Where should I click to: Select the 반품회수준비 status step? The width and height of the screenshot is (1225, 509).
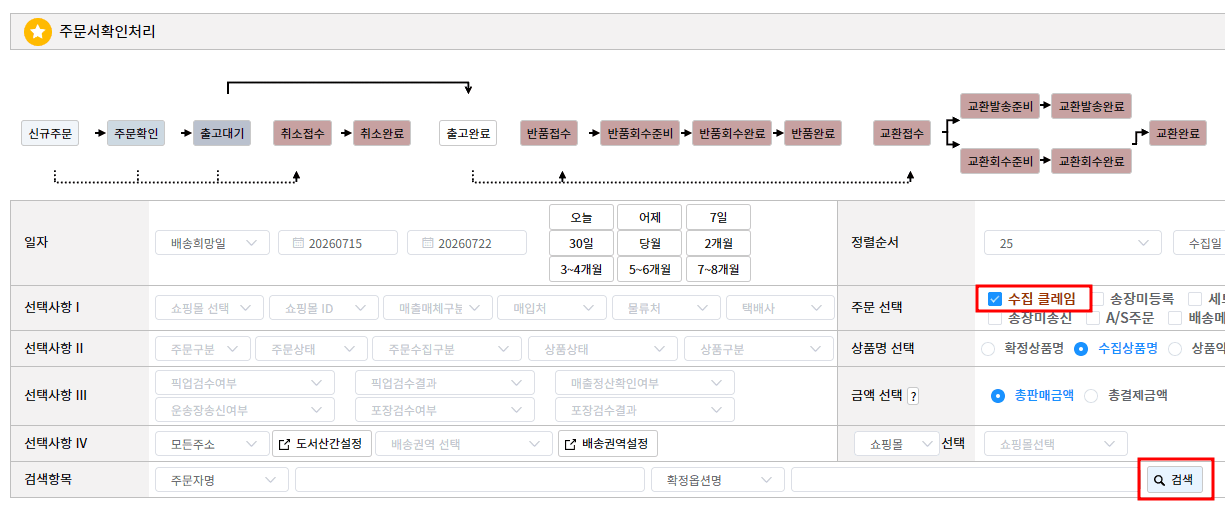click(640, 133)
